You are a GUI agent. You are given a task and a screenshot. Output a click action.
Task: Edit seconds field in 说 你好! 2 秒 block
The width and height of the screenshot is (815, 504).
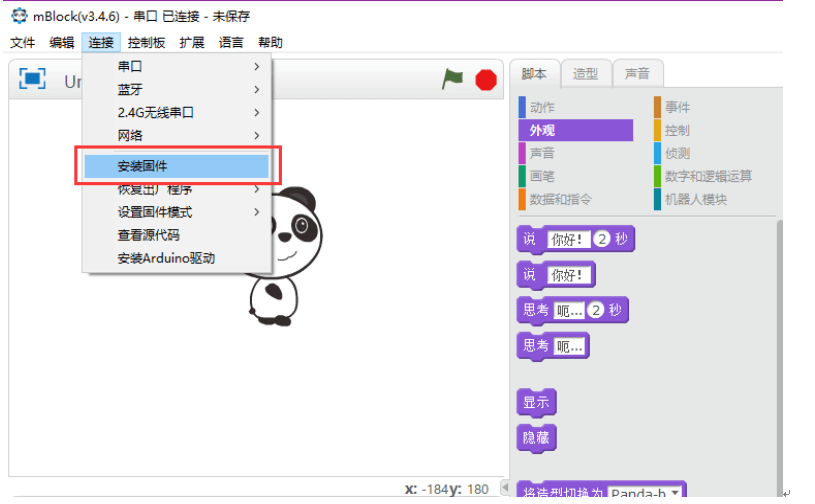coord(602,239)
